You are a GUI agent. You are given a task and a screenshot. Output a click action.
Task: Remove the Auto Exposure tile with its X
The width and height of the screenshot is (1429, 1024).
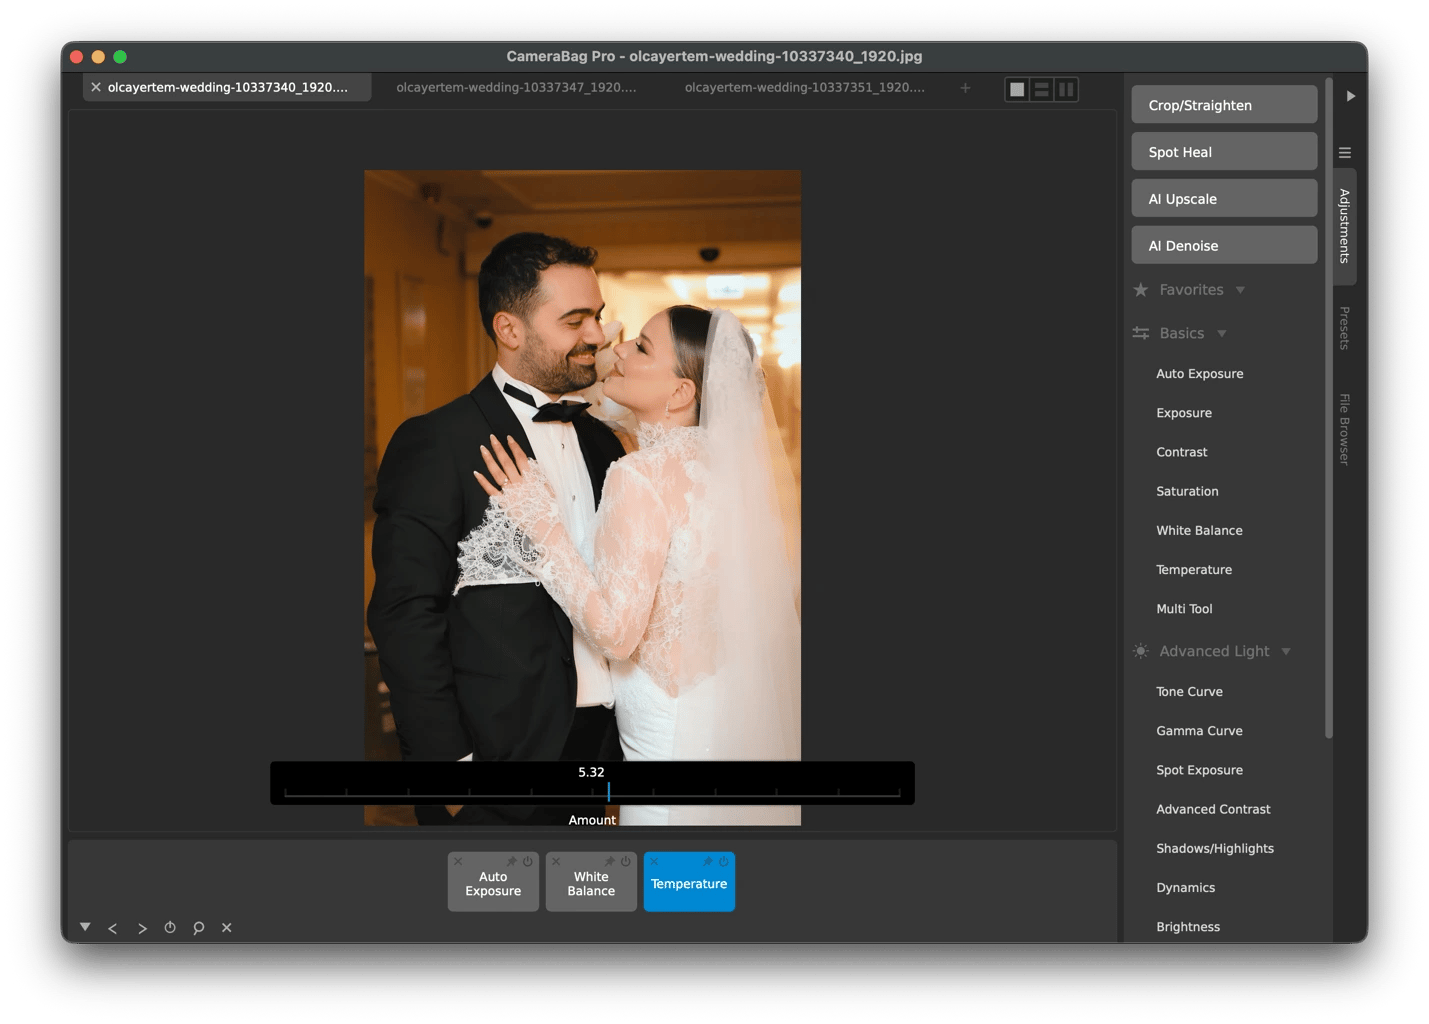(458, 862)
